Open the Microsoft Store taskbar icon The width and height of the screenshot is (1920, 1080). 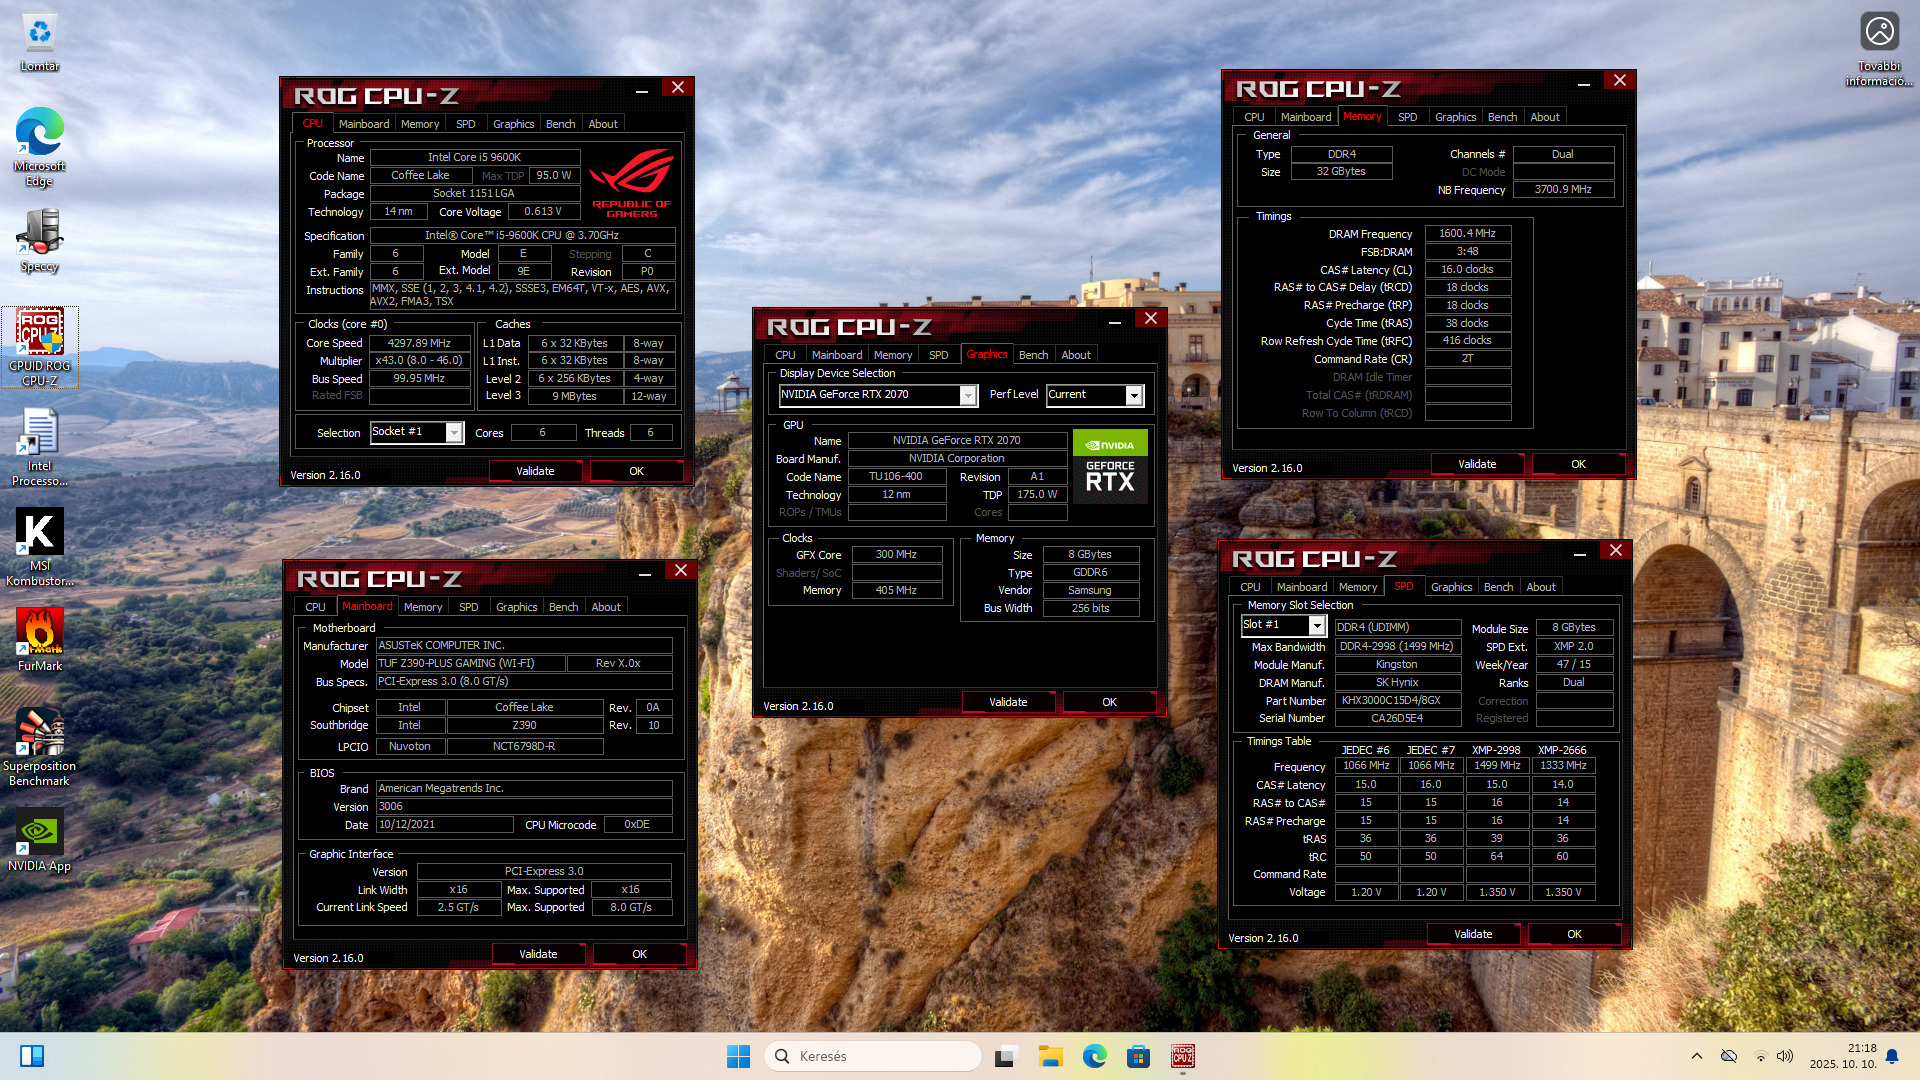click(1138, 1056)
